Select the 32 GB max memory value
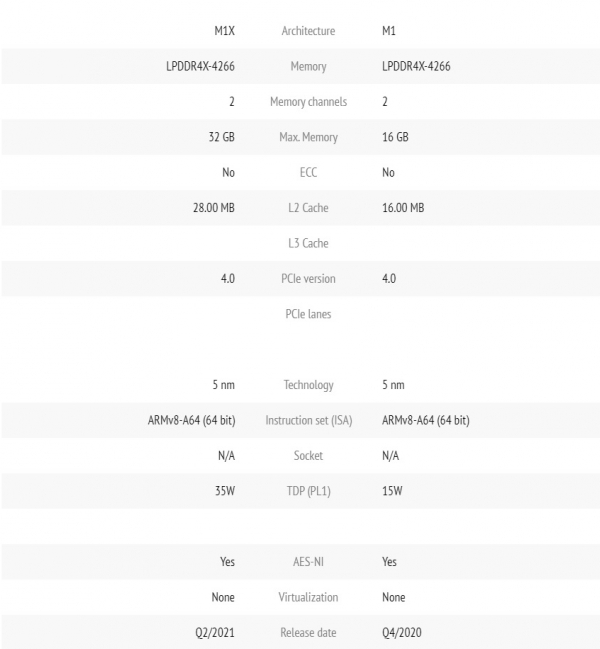 pyautogui.click(x=221, y=137)
